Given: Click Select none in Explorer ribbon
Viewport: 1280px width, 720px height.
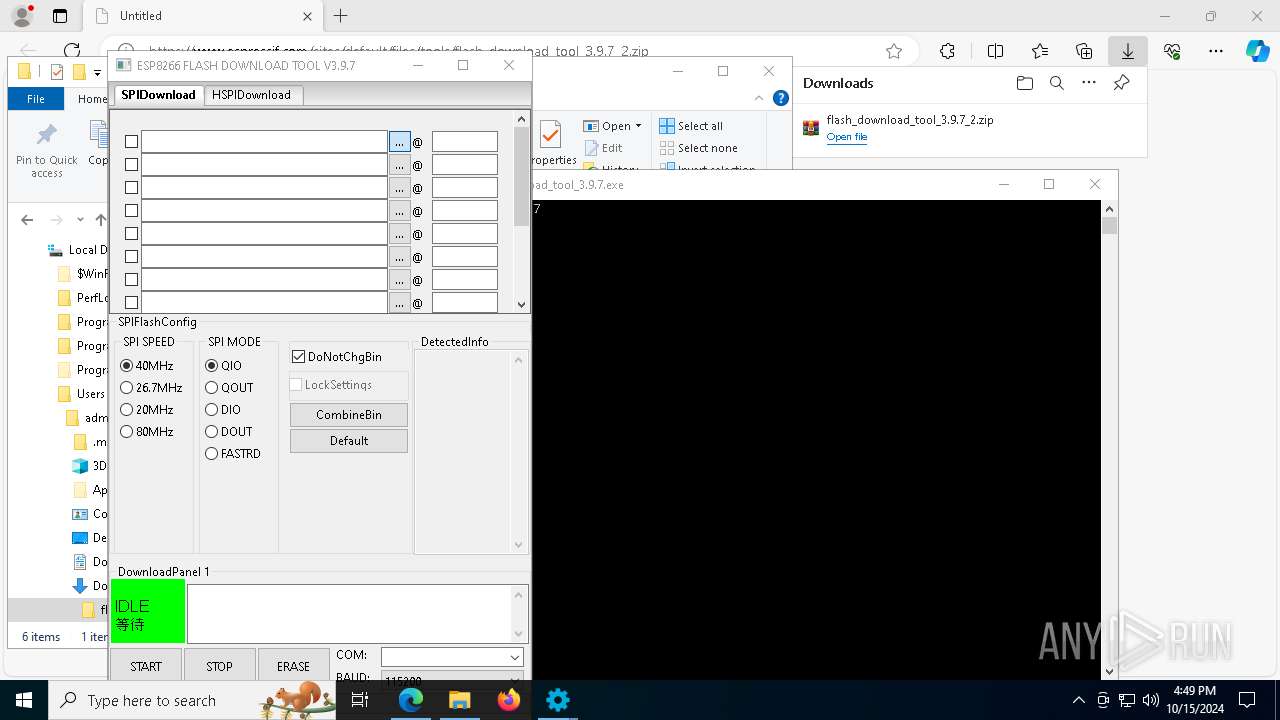Looking at the screenshot, I should (698, 148).
